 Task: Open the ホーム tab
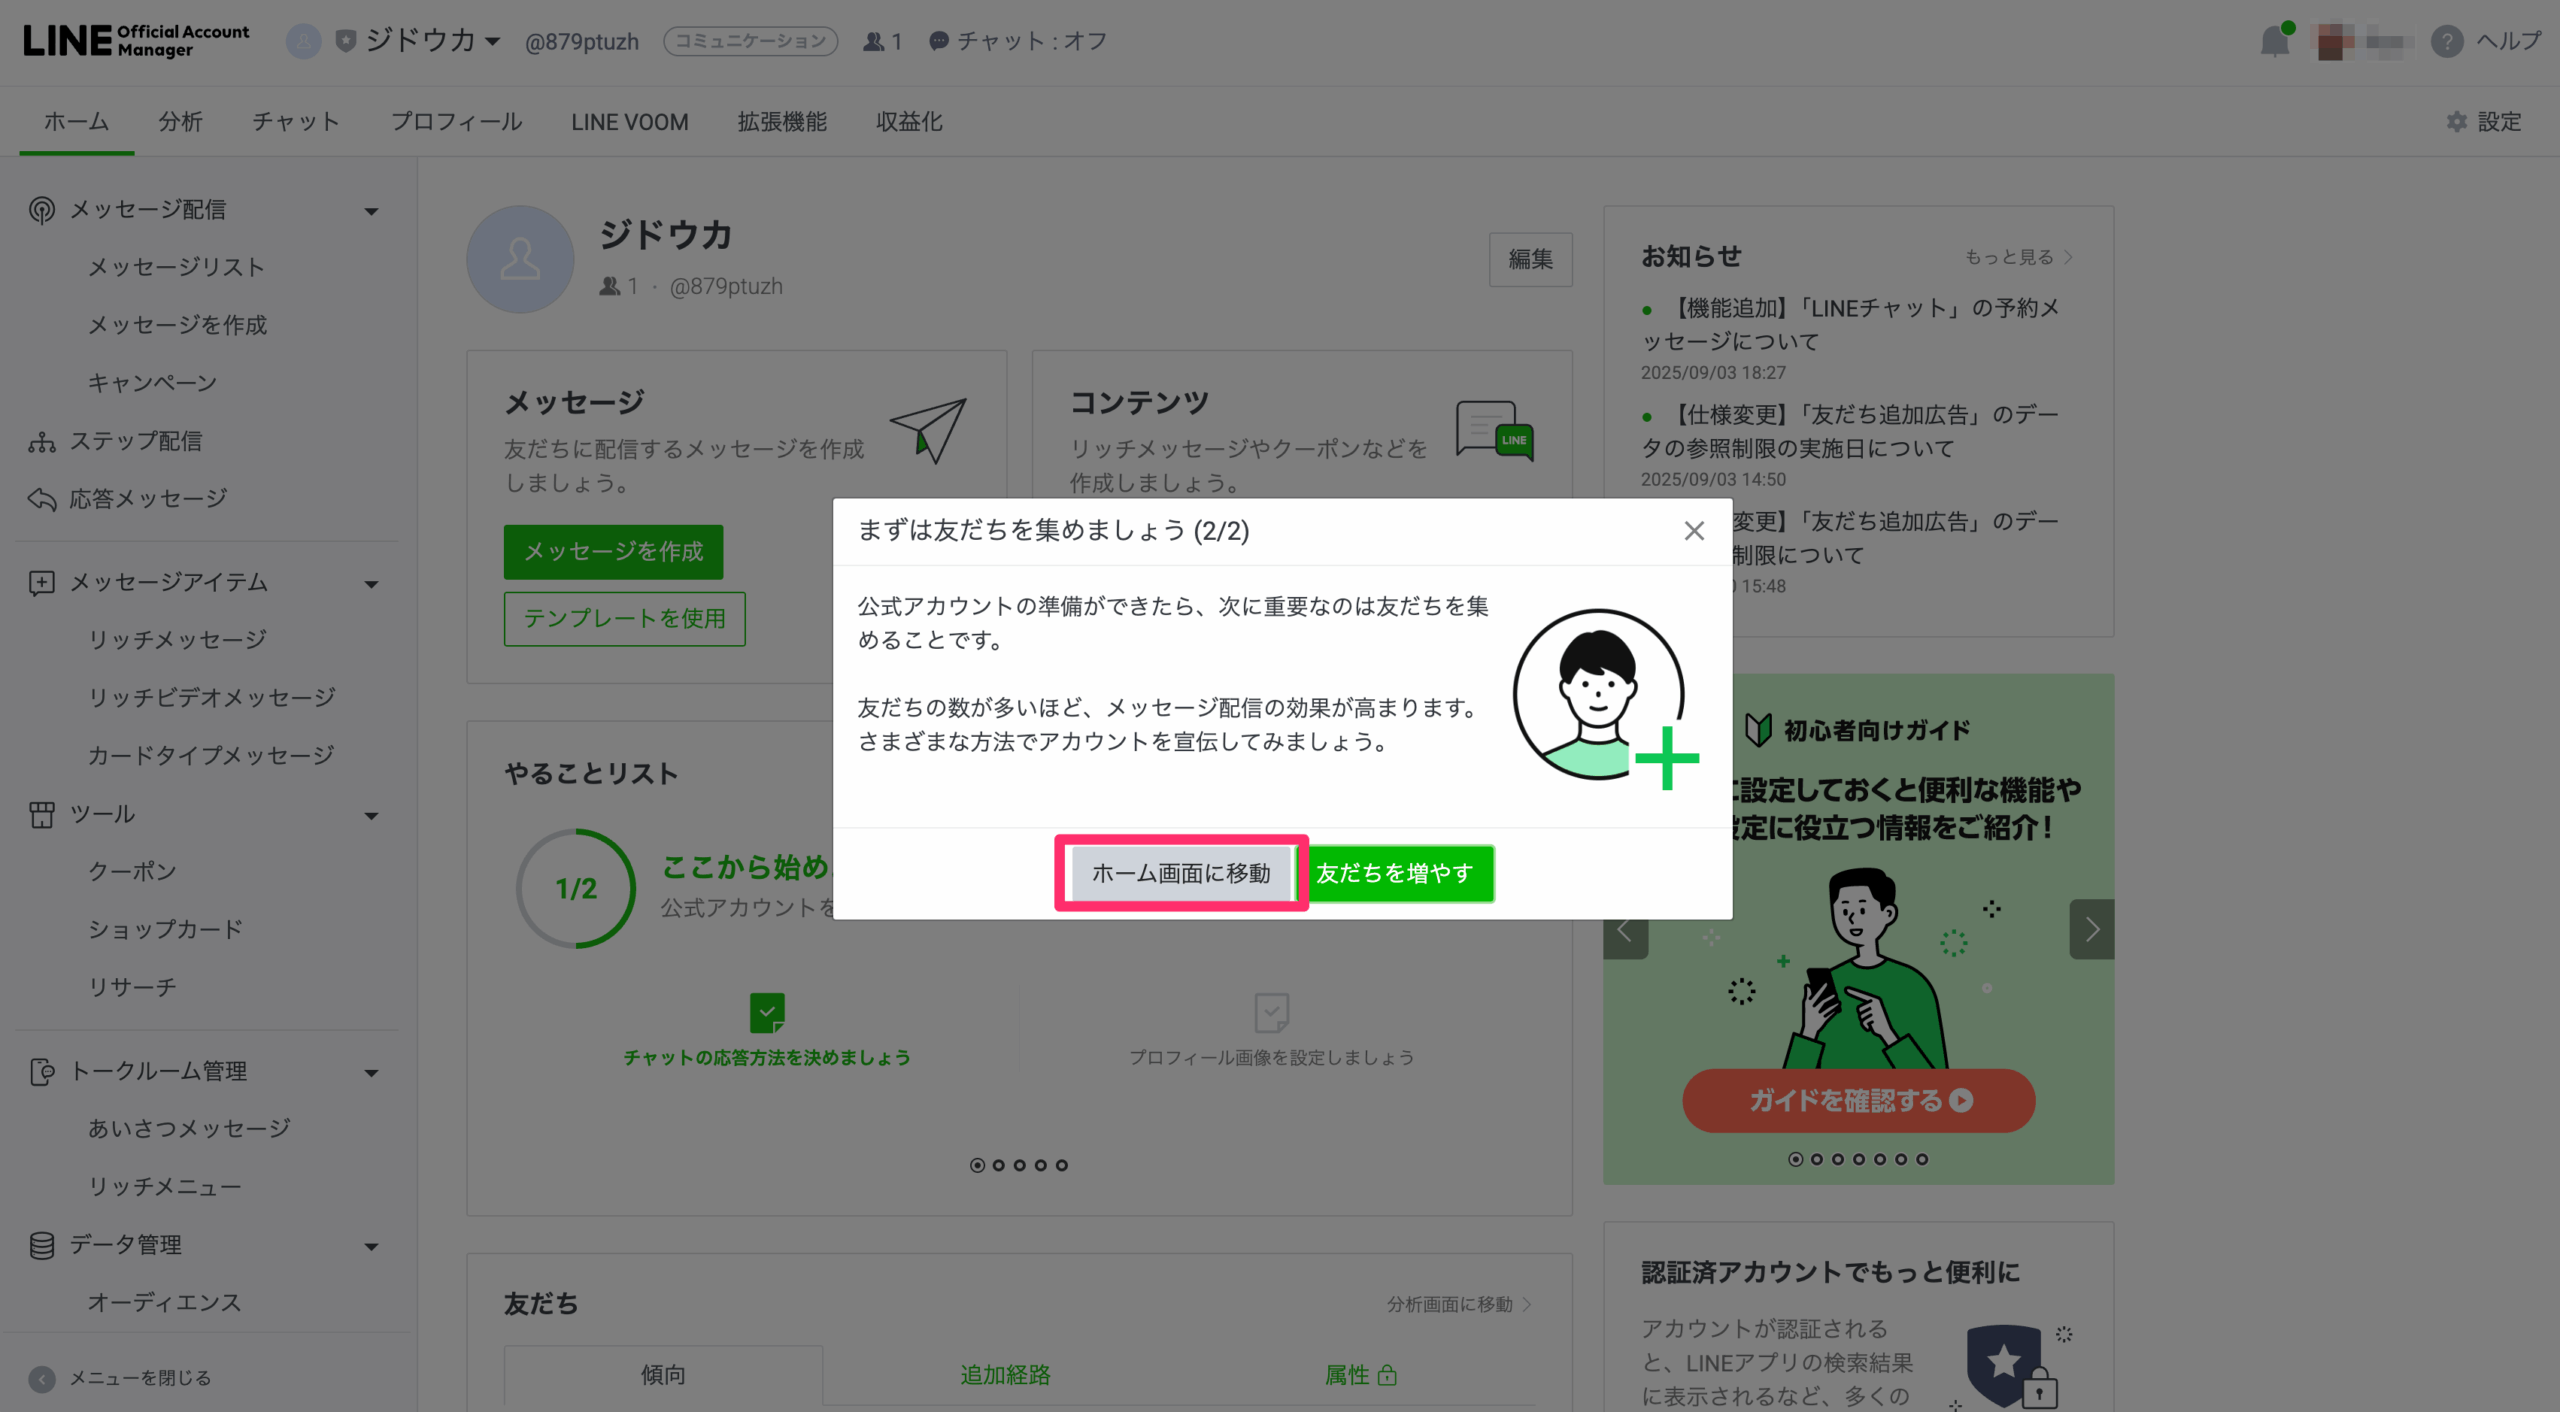76,122
